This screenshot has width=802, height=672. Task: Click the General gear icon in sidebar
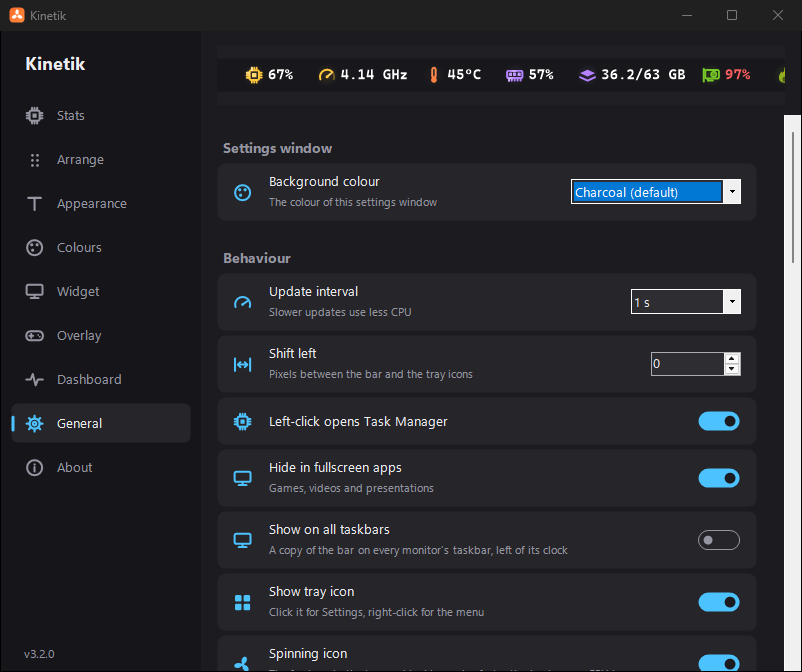34,423
